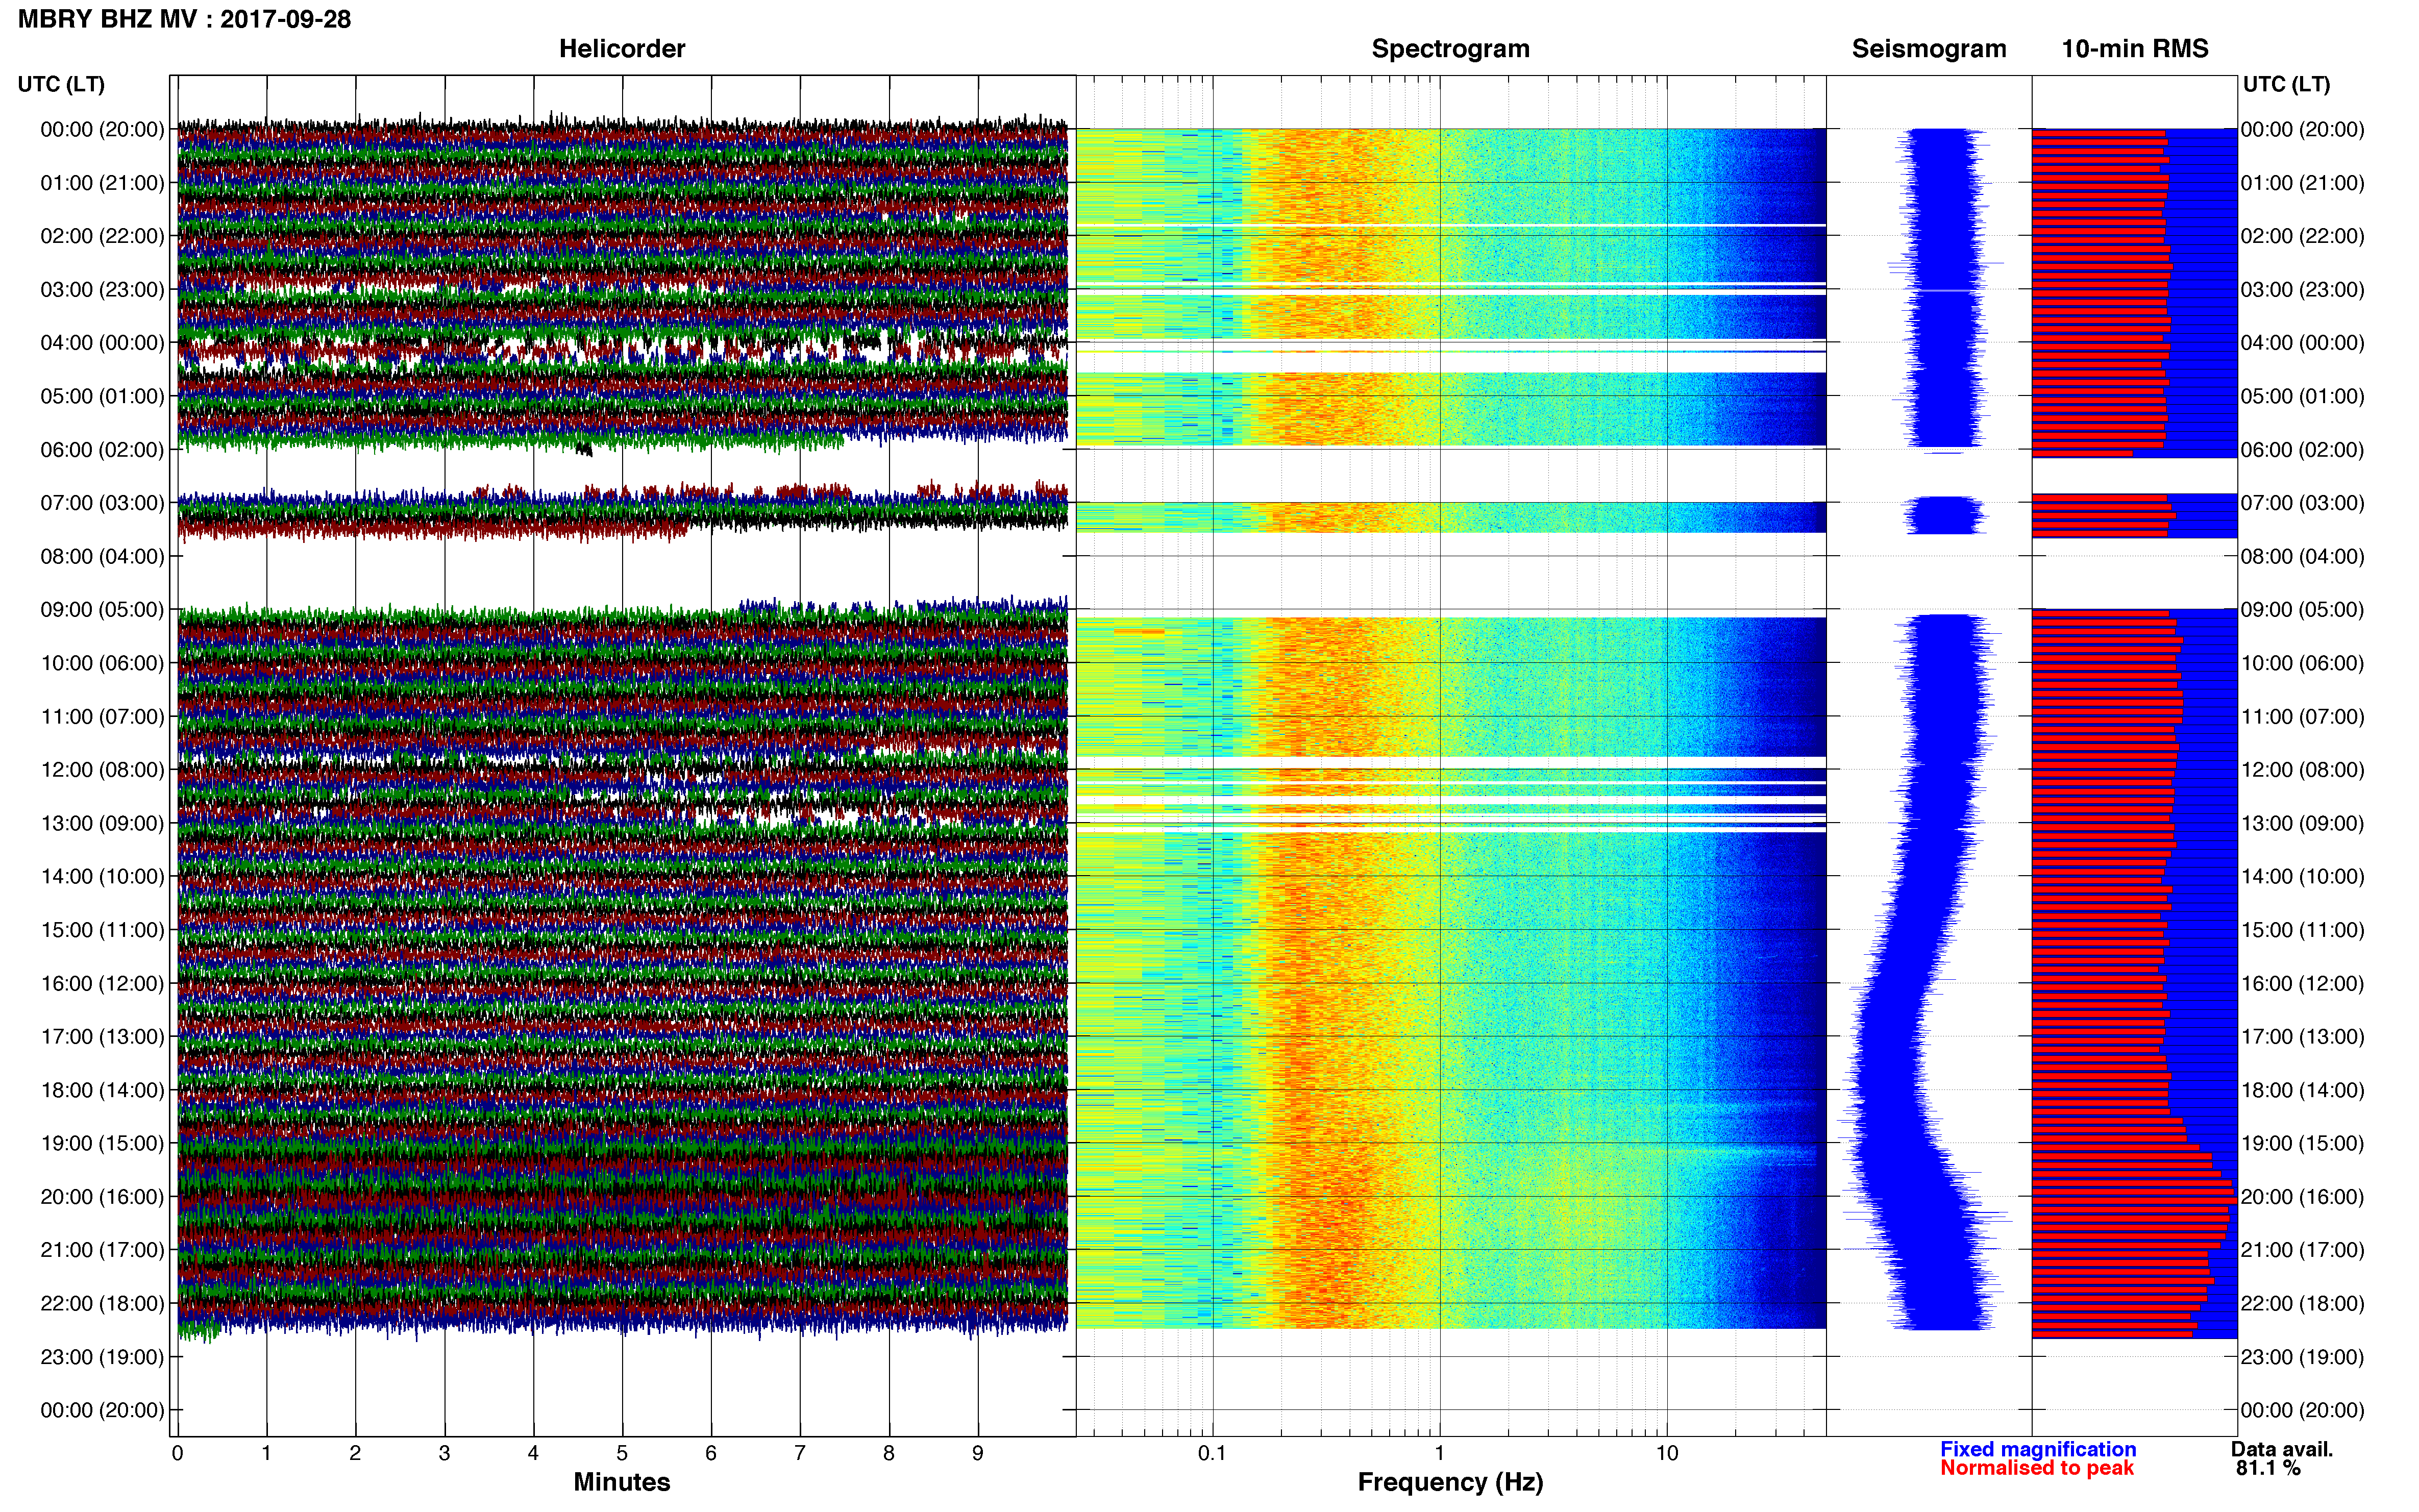Click the 'Seismogram' panel heading
Screen dimensions: 2419x1512
click(x=1929, y=49)
